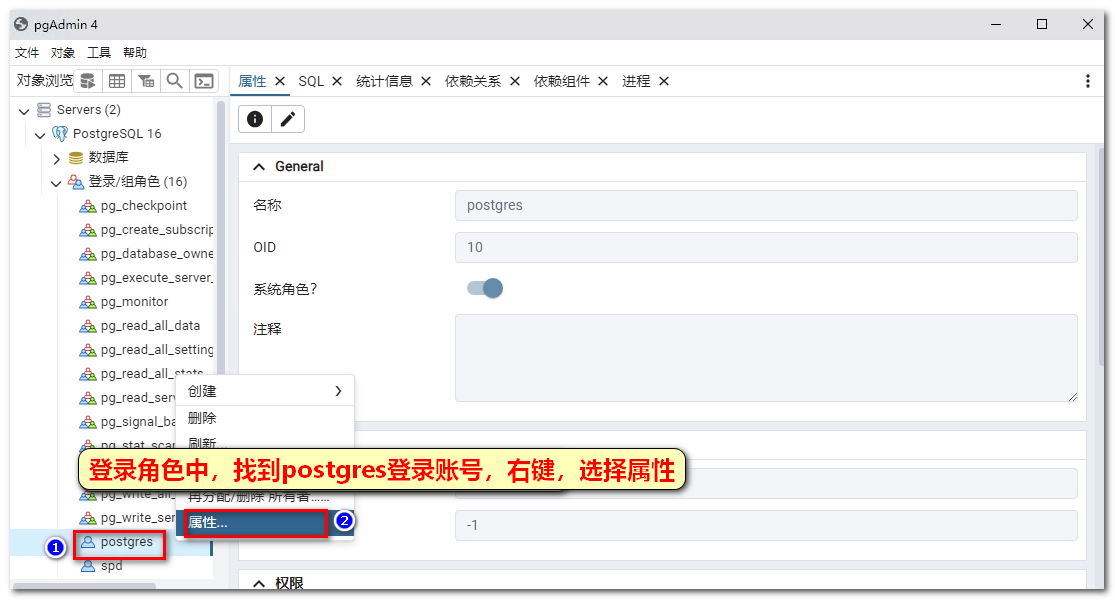Toggle the 系统角色? switch
1115x600 pixels.
pyautogui.click(x=485, y=288)
